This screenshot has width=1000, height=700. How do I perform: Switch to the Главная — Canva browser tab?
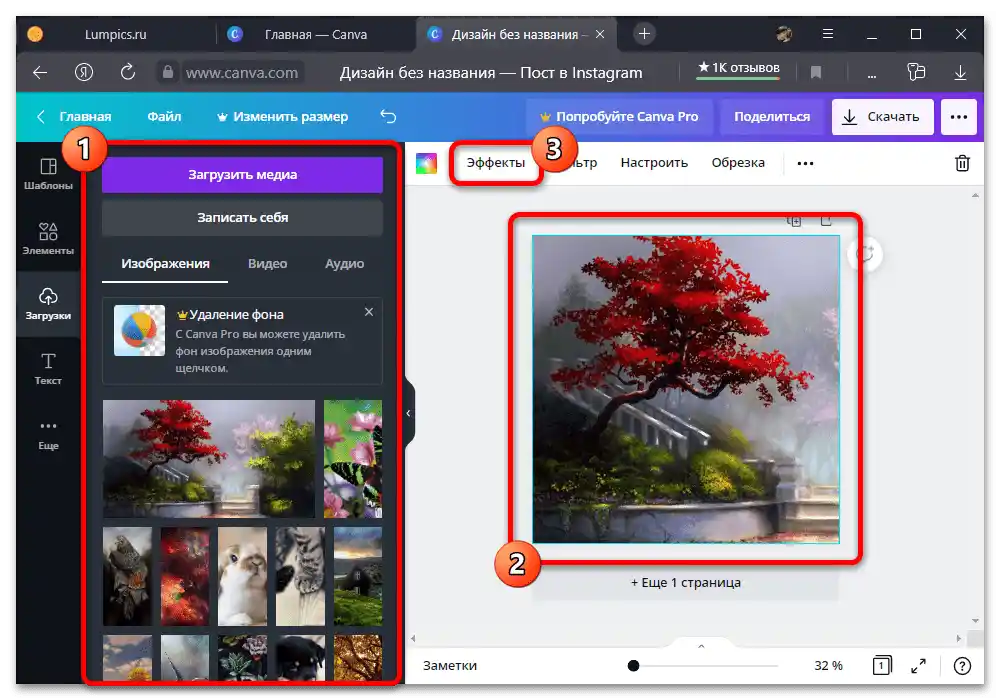316,34
